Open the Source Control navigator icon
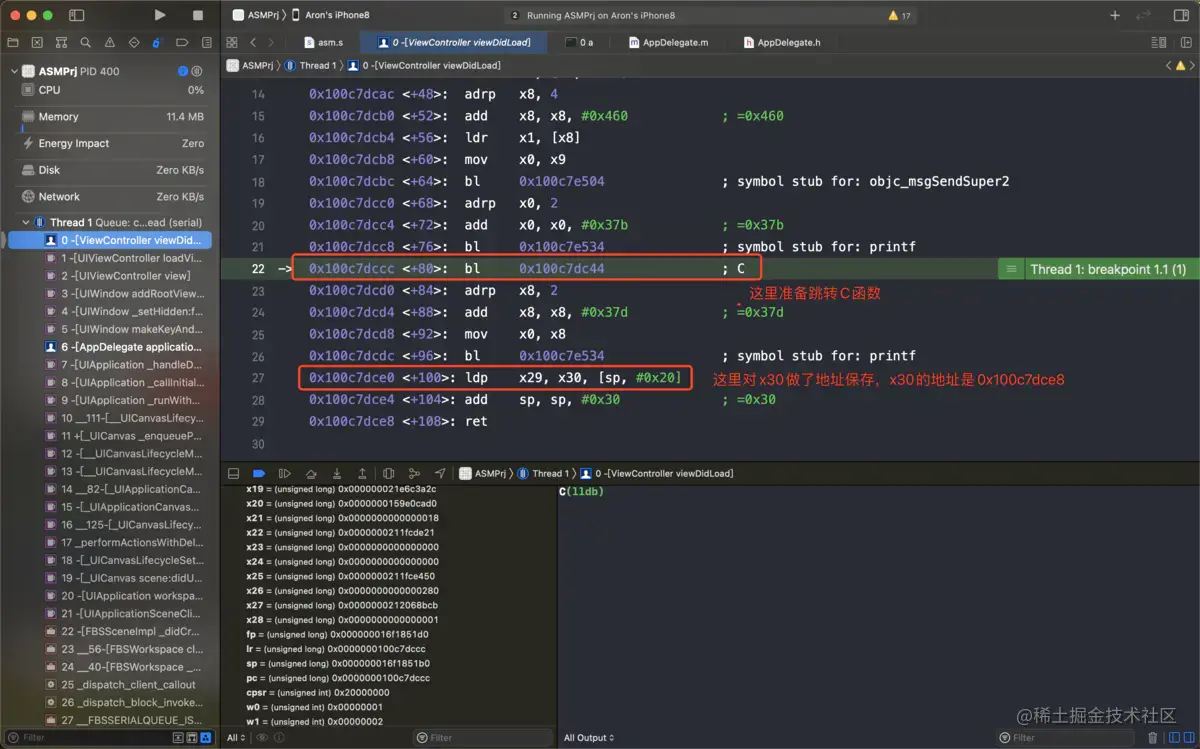The image size is (1200, 749). tap(37, 43)
